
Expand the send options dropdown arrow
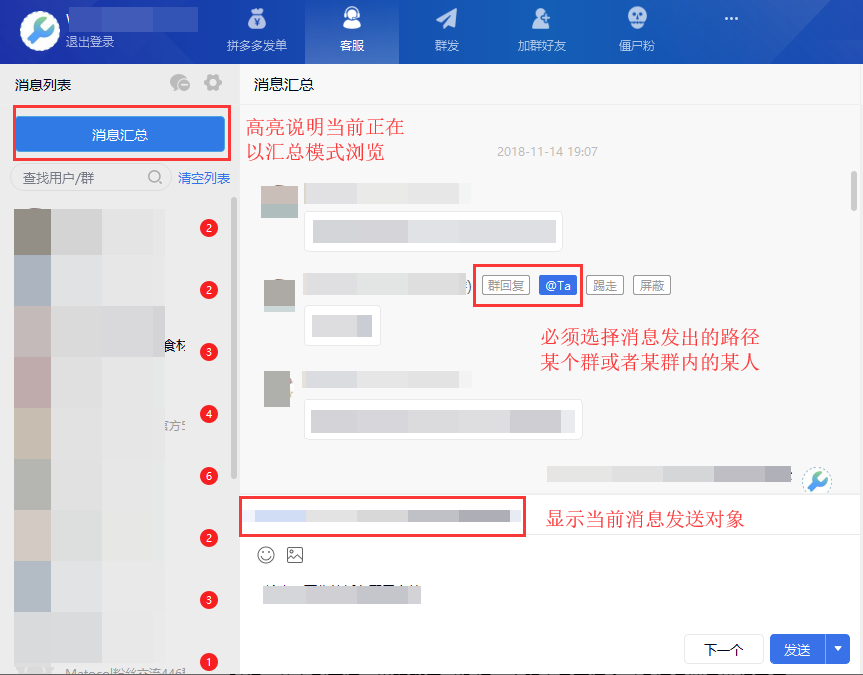coord(838,649)
